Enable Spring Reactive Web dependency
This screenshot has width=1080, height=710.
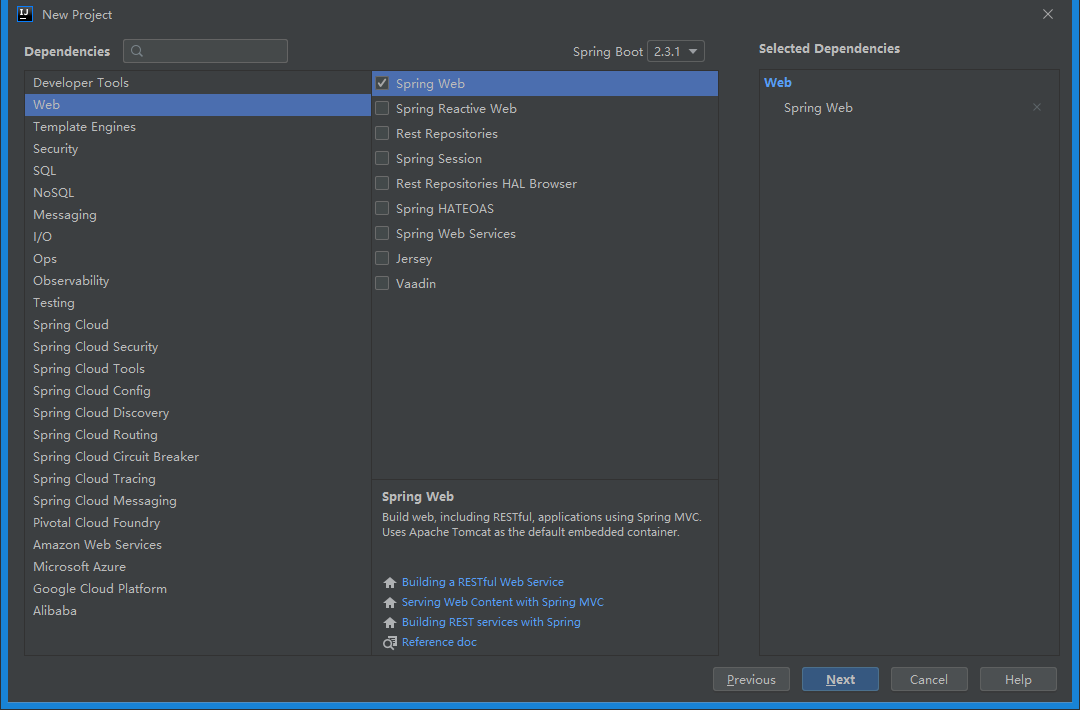point(382,108)
